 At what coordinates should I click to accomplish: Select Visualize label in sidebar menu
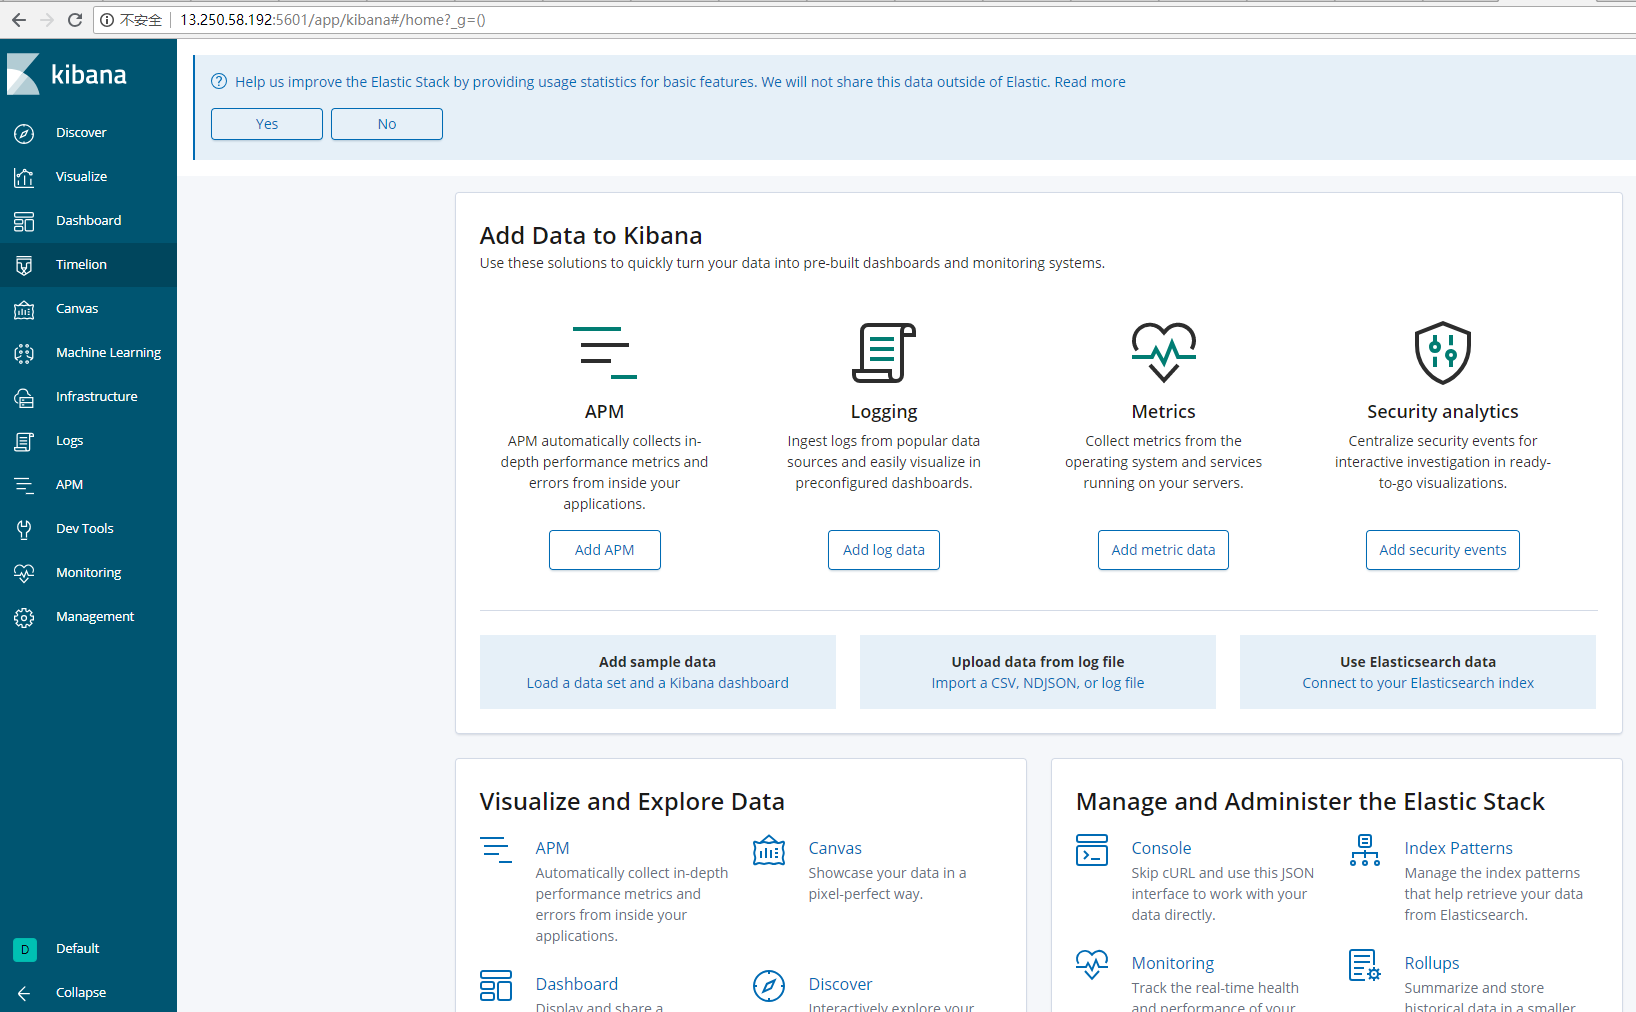(81, 177)
